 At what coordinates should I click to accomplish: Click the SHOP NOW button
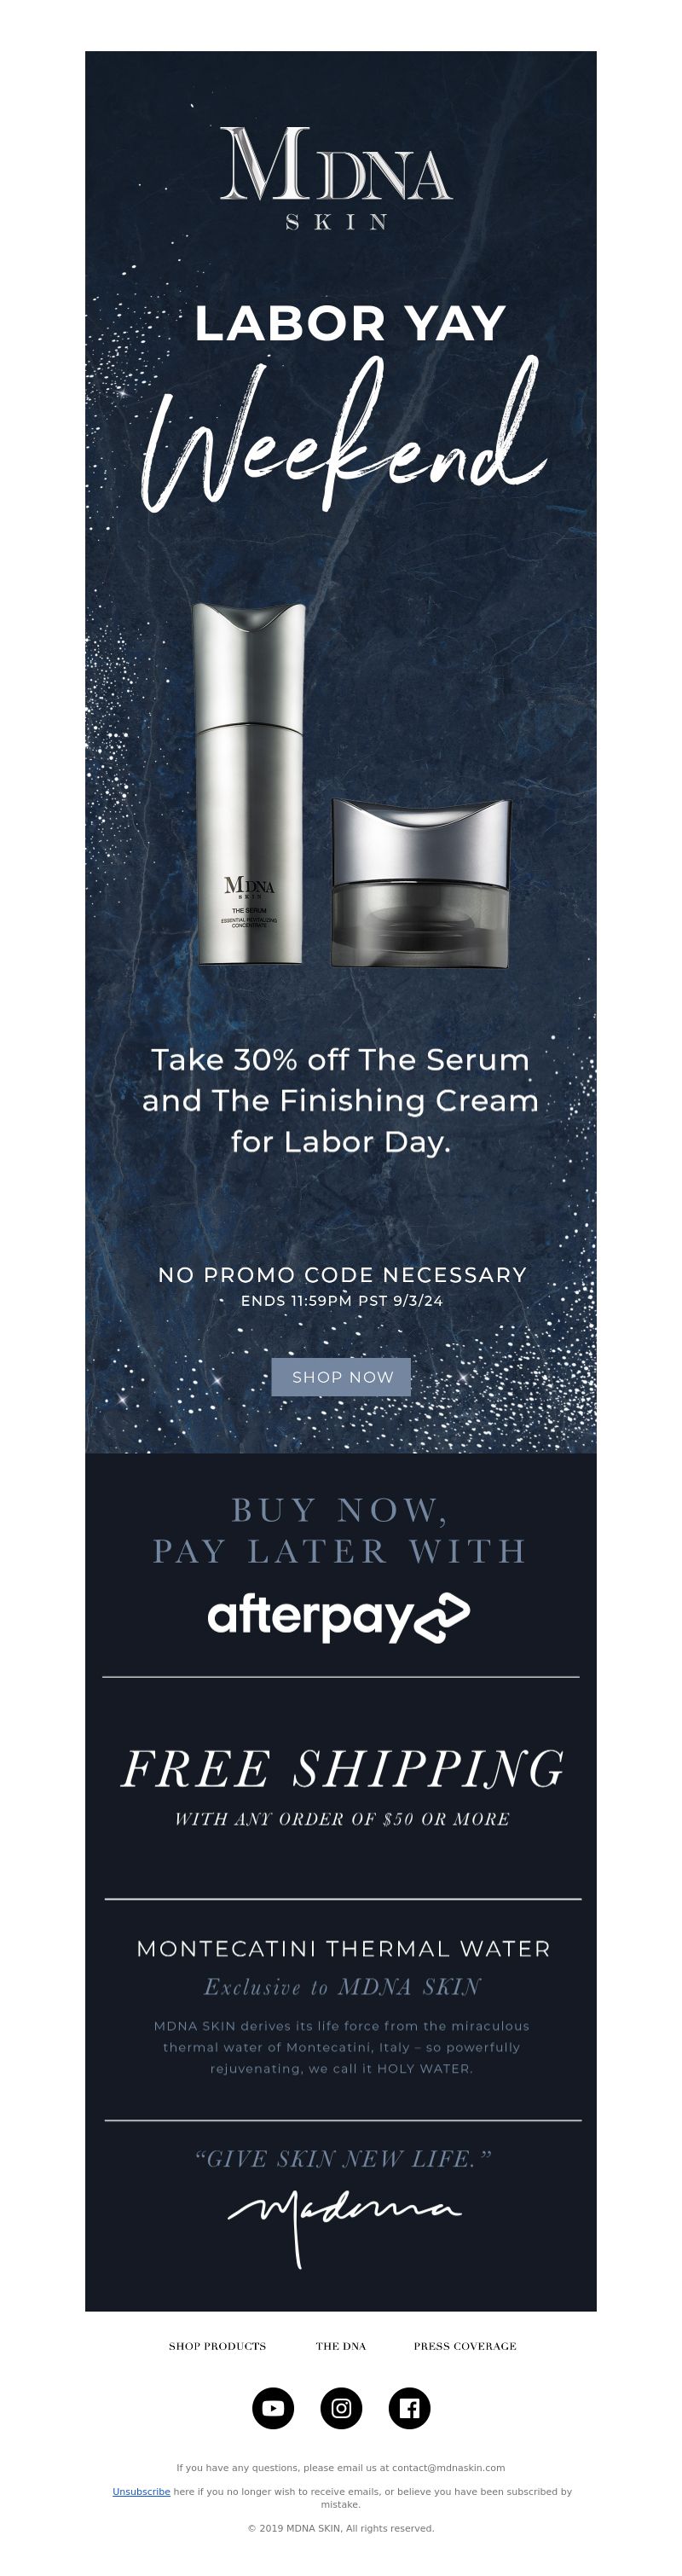pyautogui.click(x=342, y=1377)
